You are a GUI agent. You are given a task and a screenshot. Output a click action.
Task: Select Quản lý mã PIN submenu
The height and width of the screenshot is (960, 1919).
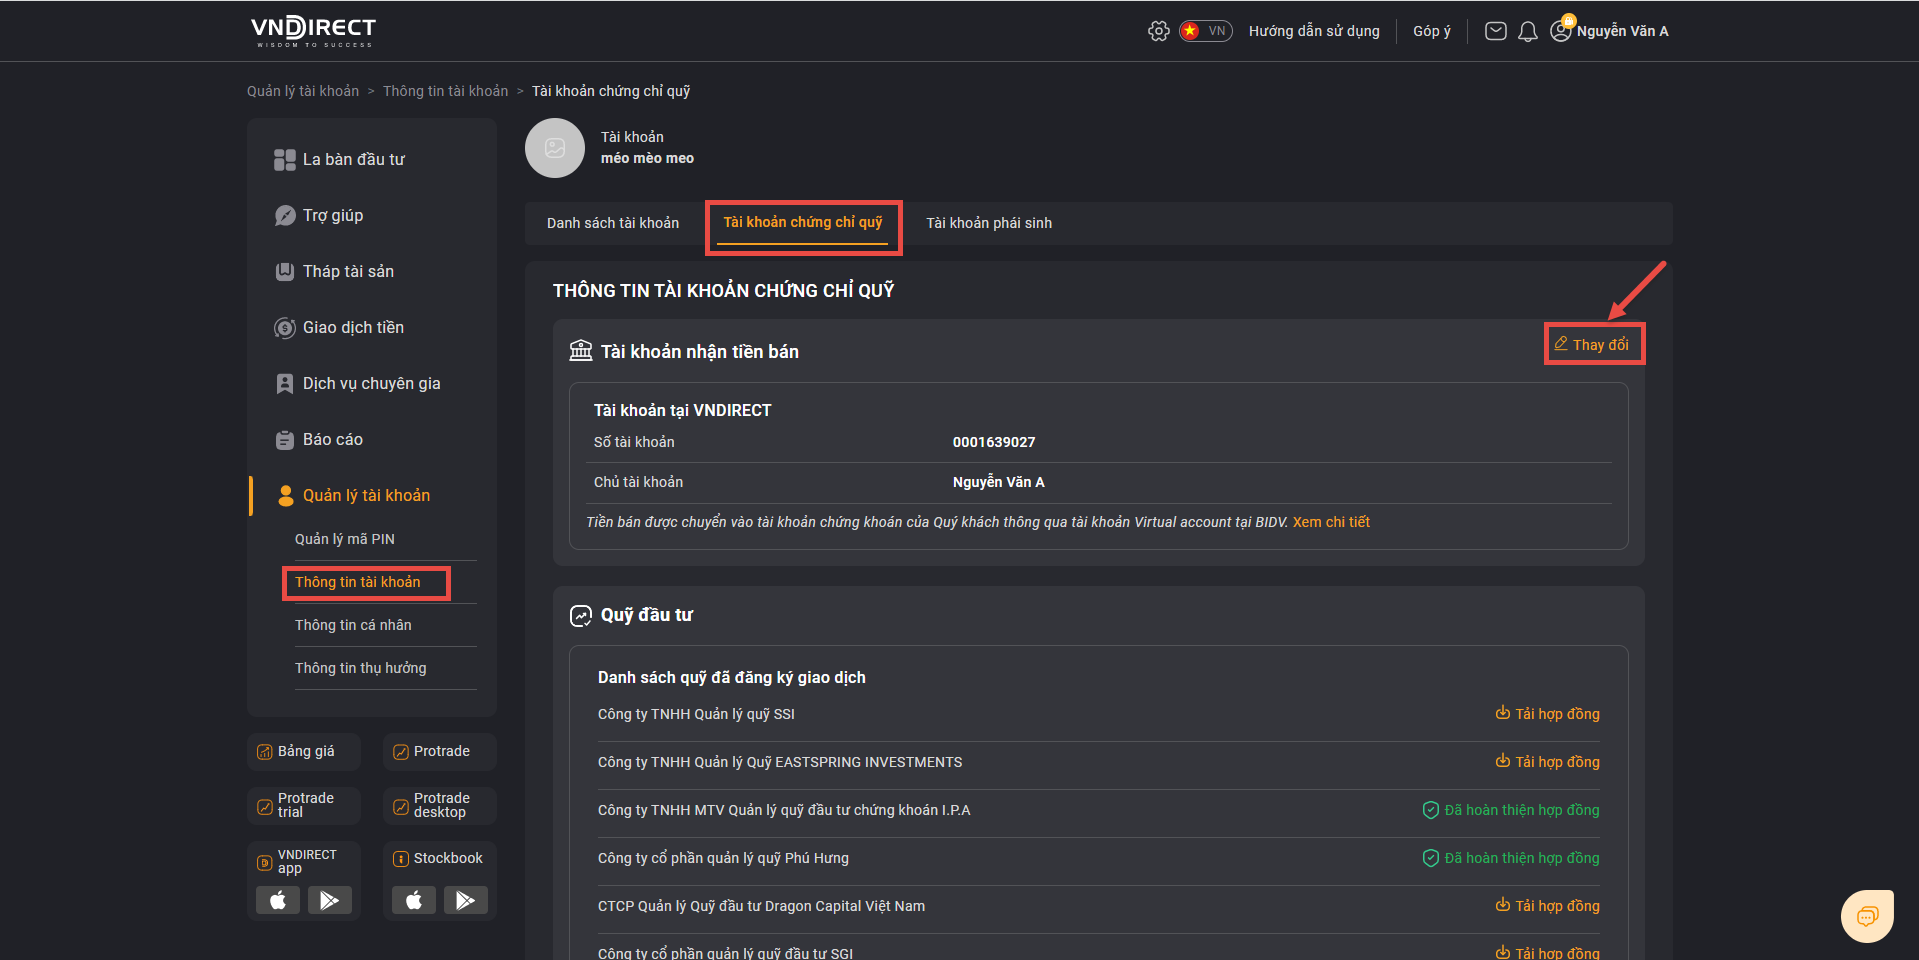(x=345, y=539)
